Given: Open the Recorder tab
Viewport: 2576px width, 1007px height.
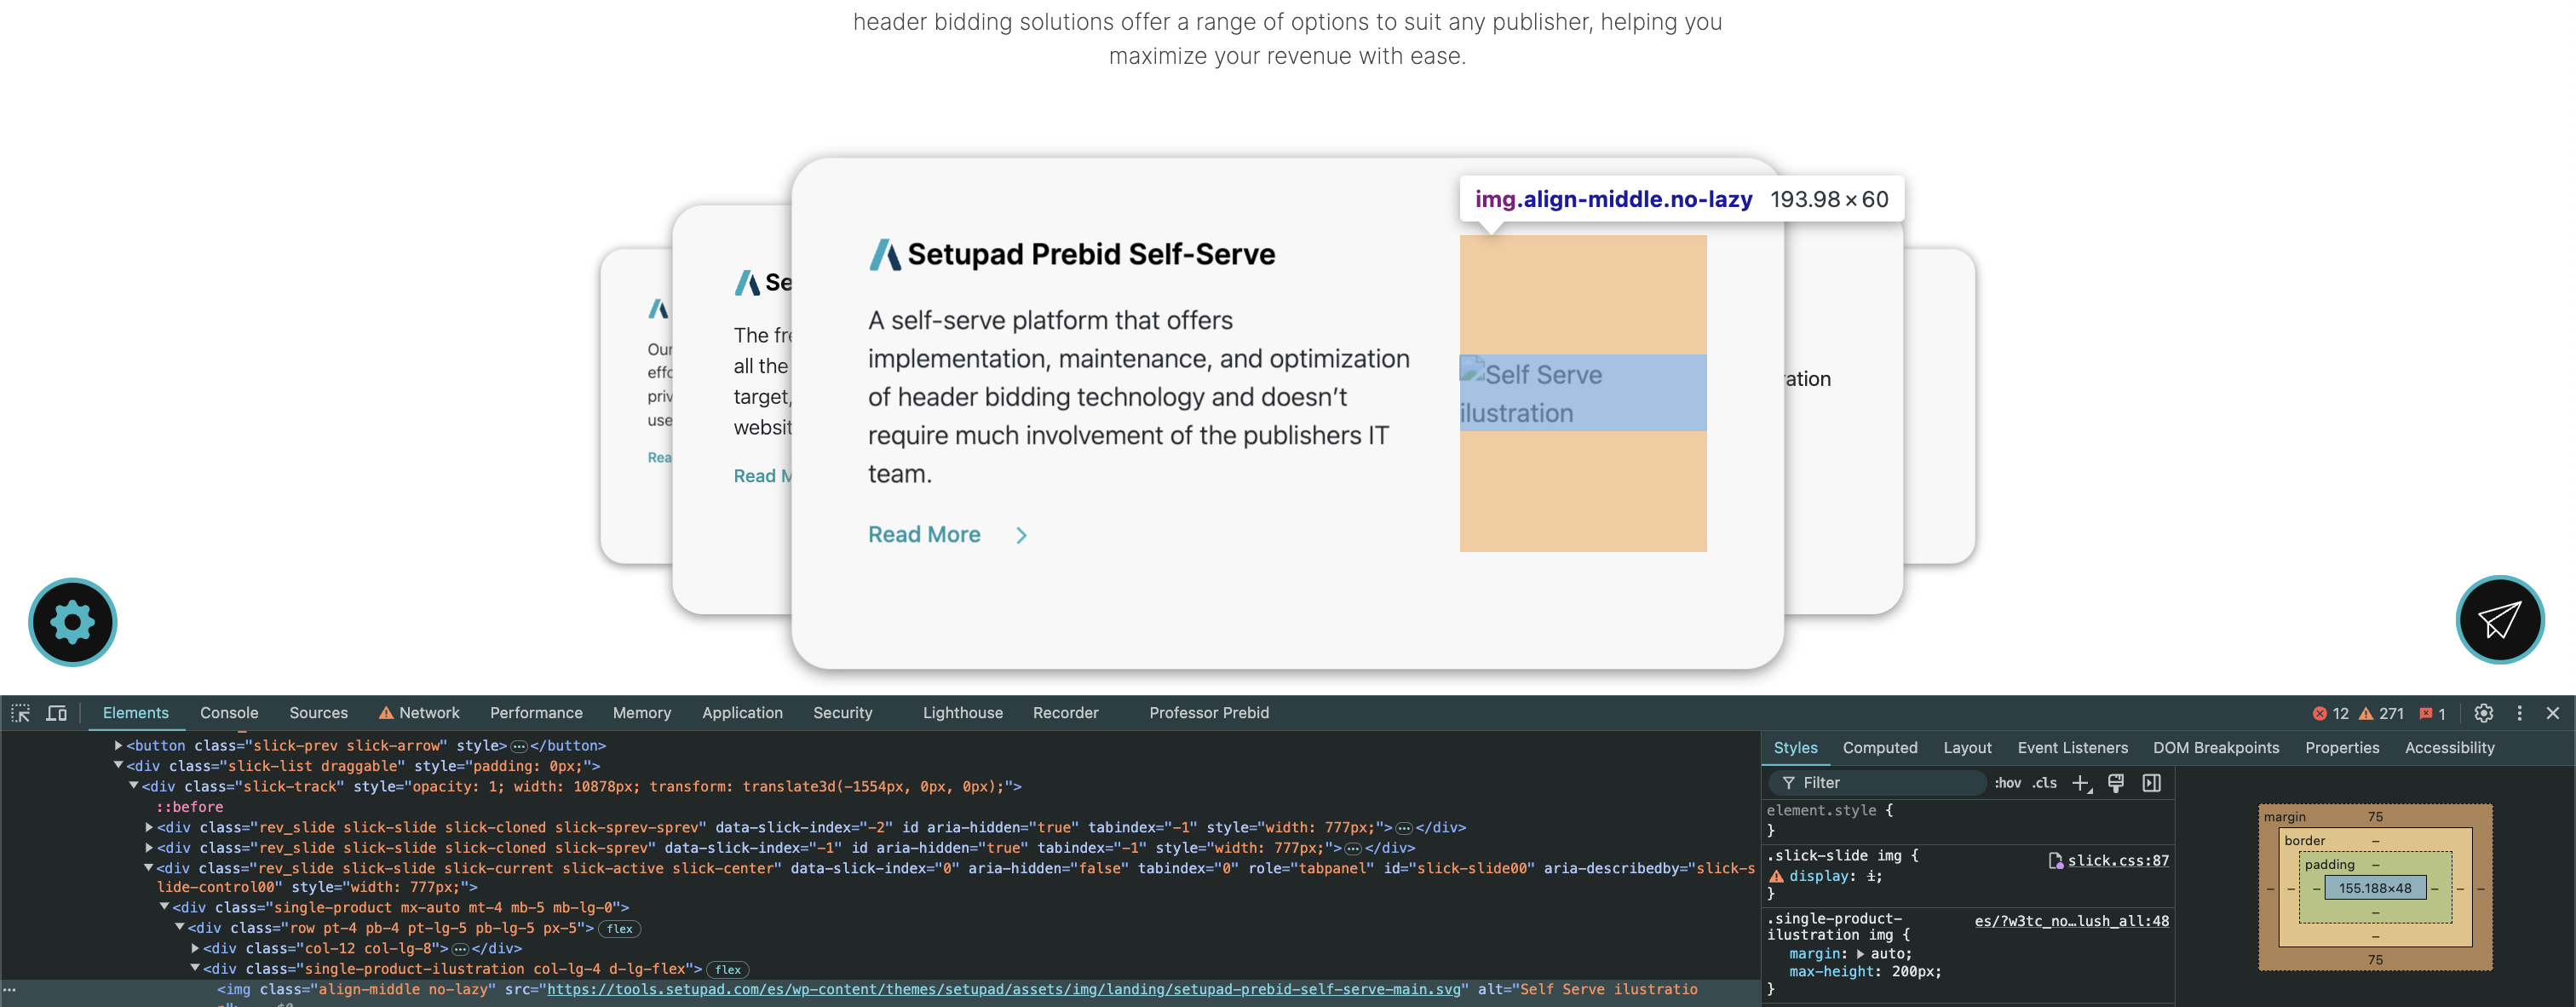Looking at the screenshot, I should coord(1066,713).
